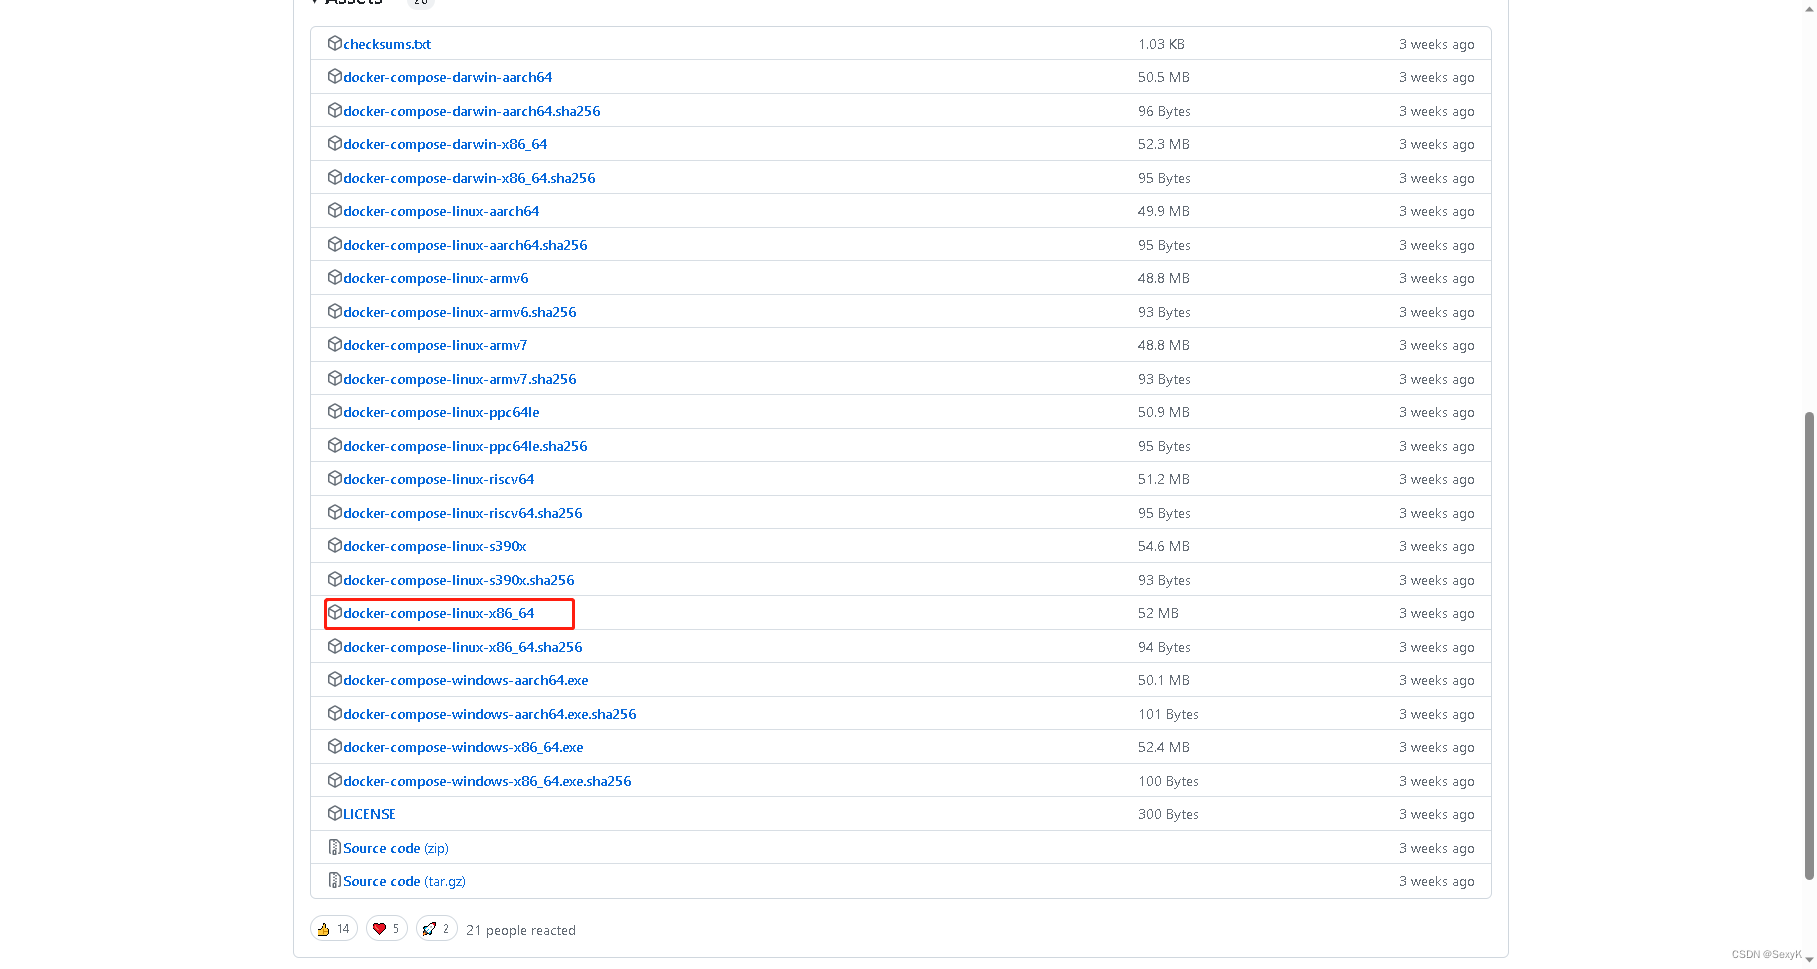Viewport: 1817px width, 969px height.
Task: Click the zip file icon beside Source code (zip)
Action: tap(335, 847)
